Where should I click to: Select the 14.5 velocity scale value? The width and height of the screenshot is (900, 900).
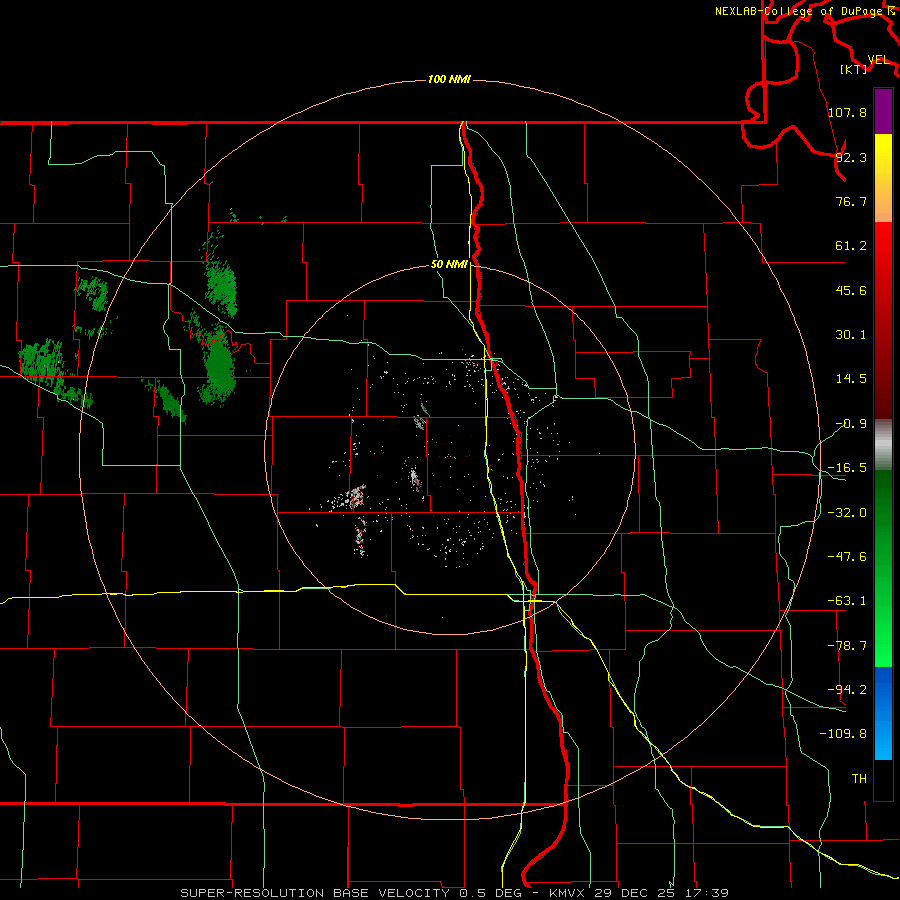851,379
